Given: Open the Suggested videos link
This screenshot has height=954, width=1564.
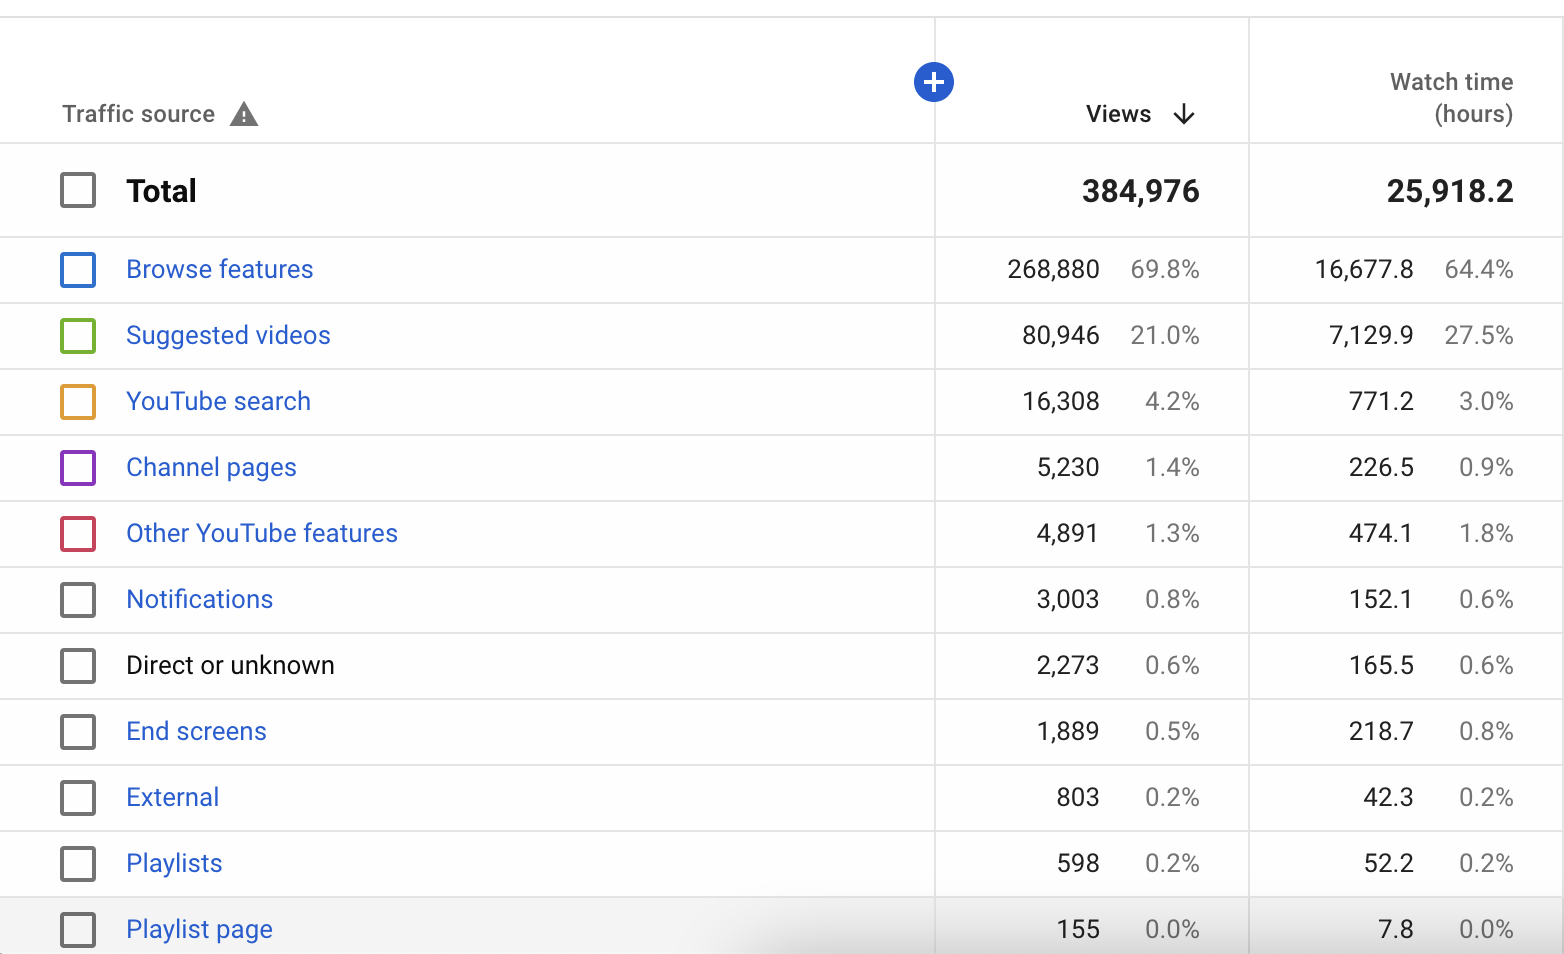Looking at the screenshot, I should (228, 335).
